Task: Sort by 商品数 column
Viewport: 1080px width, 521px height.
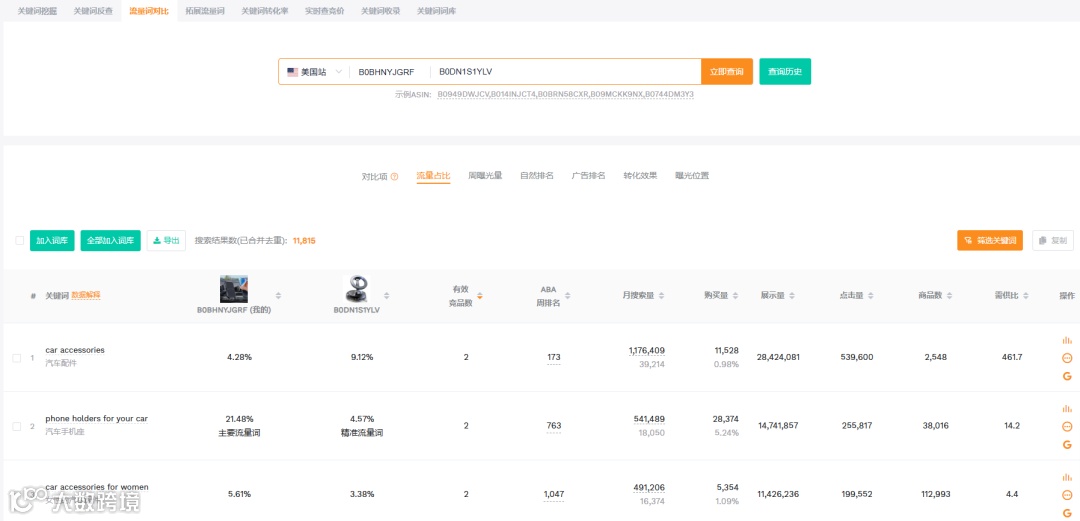Action: point(949,296)
